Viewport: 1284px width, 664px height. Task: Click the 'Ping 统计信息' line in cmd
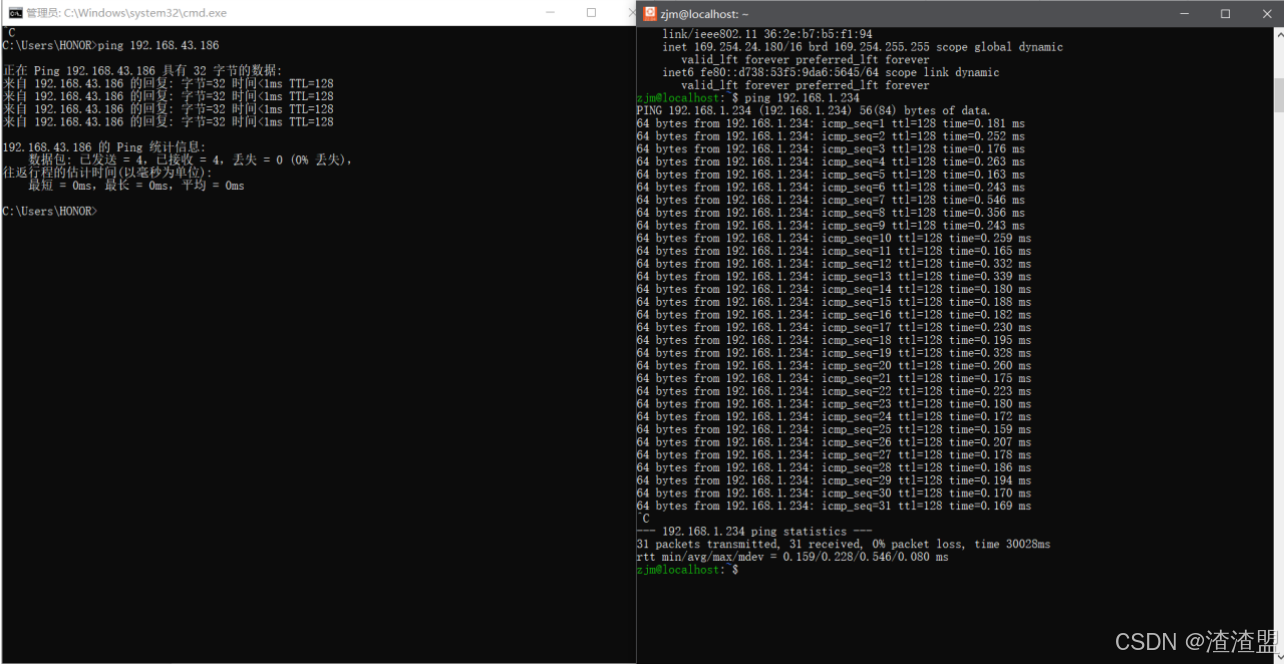[x=104, y=147]
